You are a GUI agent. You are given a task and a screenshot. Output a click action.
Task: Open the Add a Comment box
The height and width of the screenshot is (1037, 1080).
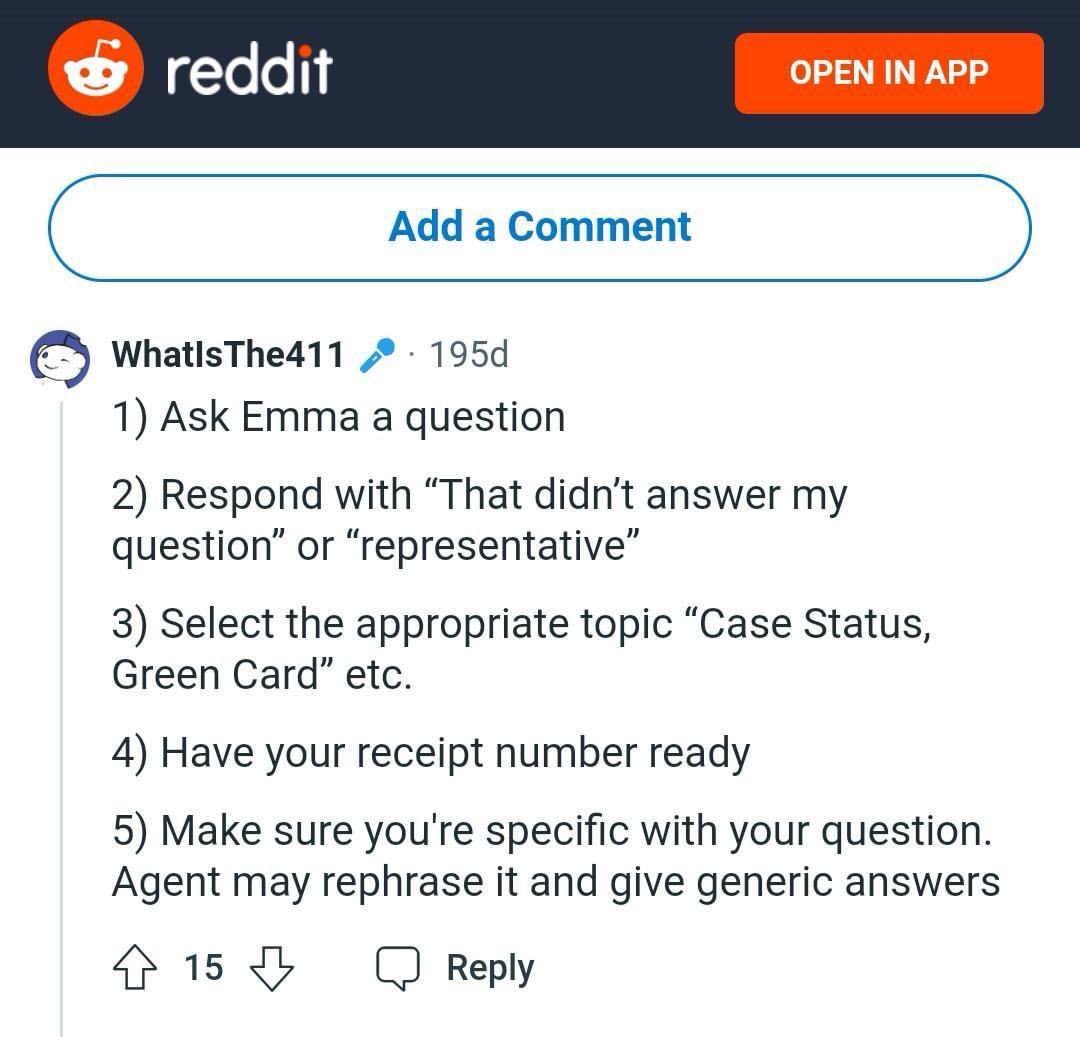[x=539, y=228]
